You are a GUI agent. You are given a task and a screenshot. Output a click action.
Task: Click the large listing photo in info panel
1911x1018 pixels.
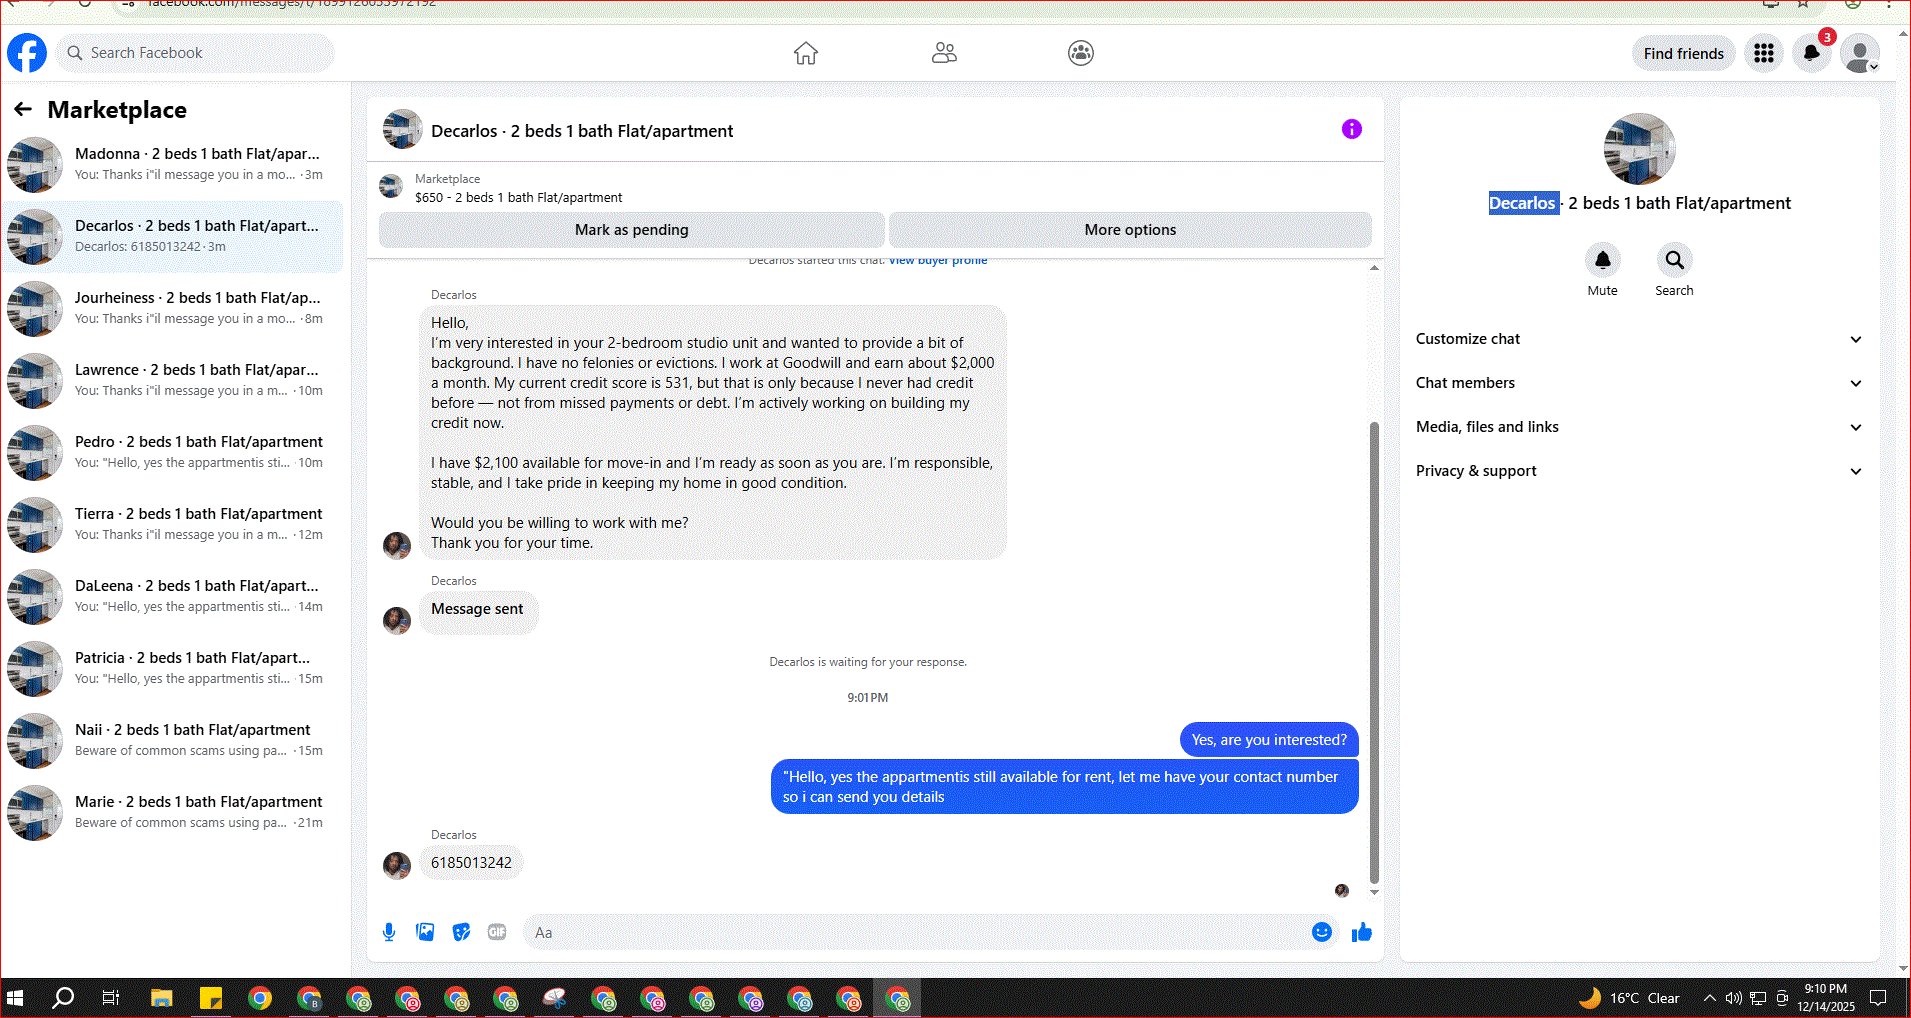pos(1639,149)
